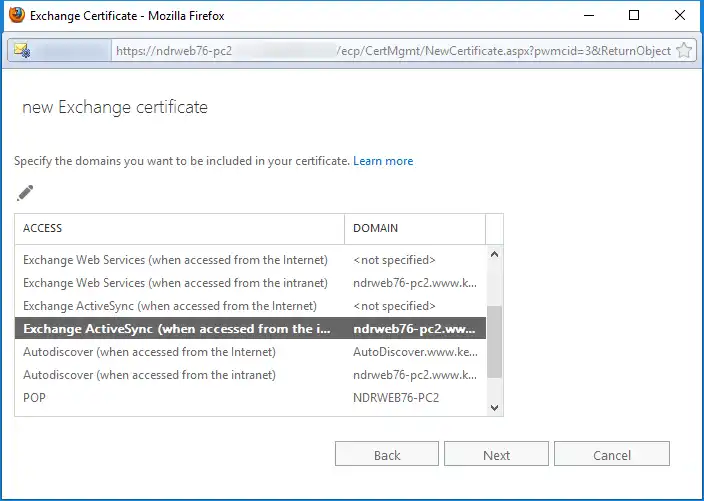Maximize the Firefox window
This screenshot has width=704, height=501.
pyautogui.click(x=634, y=15)
